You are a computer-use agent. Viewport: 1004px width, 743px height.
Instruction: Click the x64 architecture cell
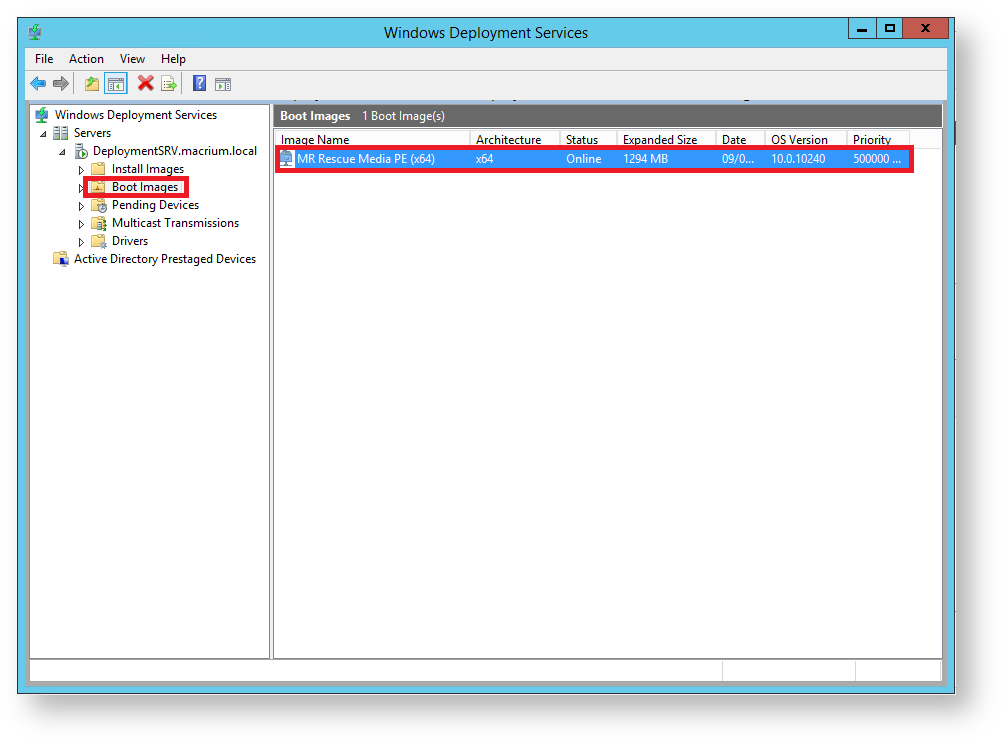(485, 159)
